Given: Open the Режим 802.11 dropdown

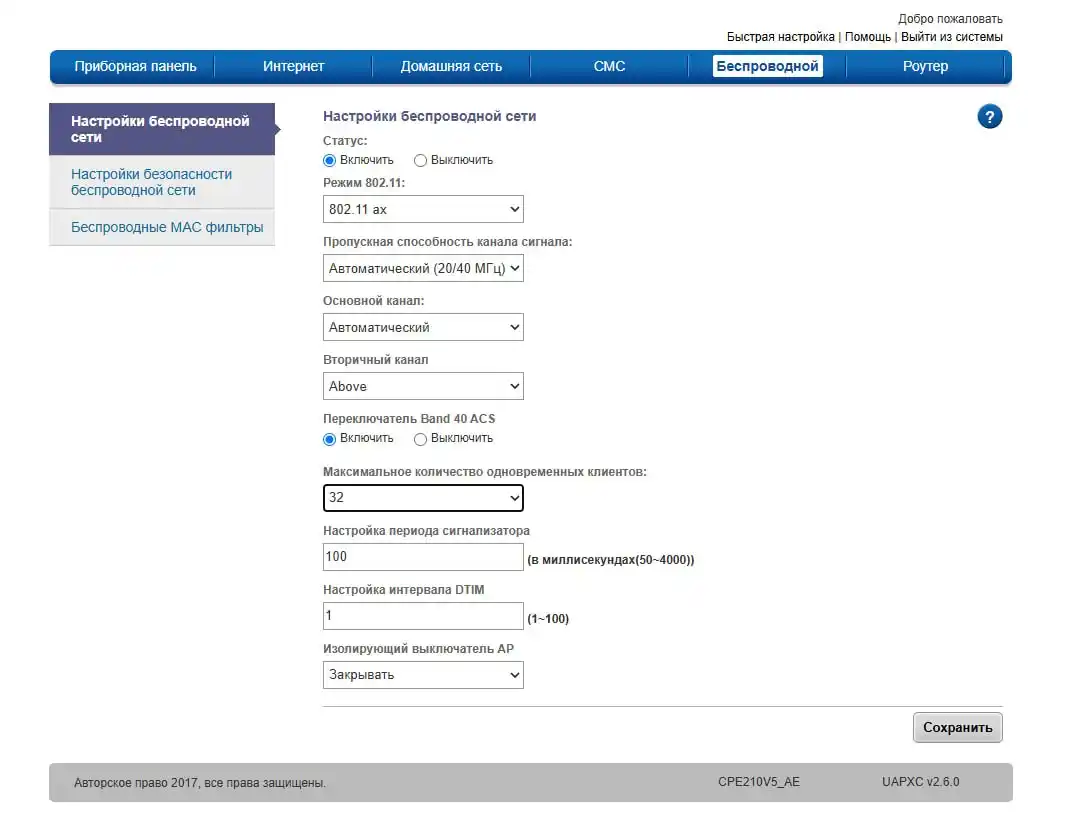Looking at the screenshot, I should click(423, 209).
